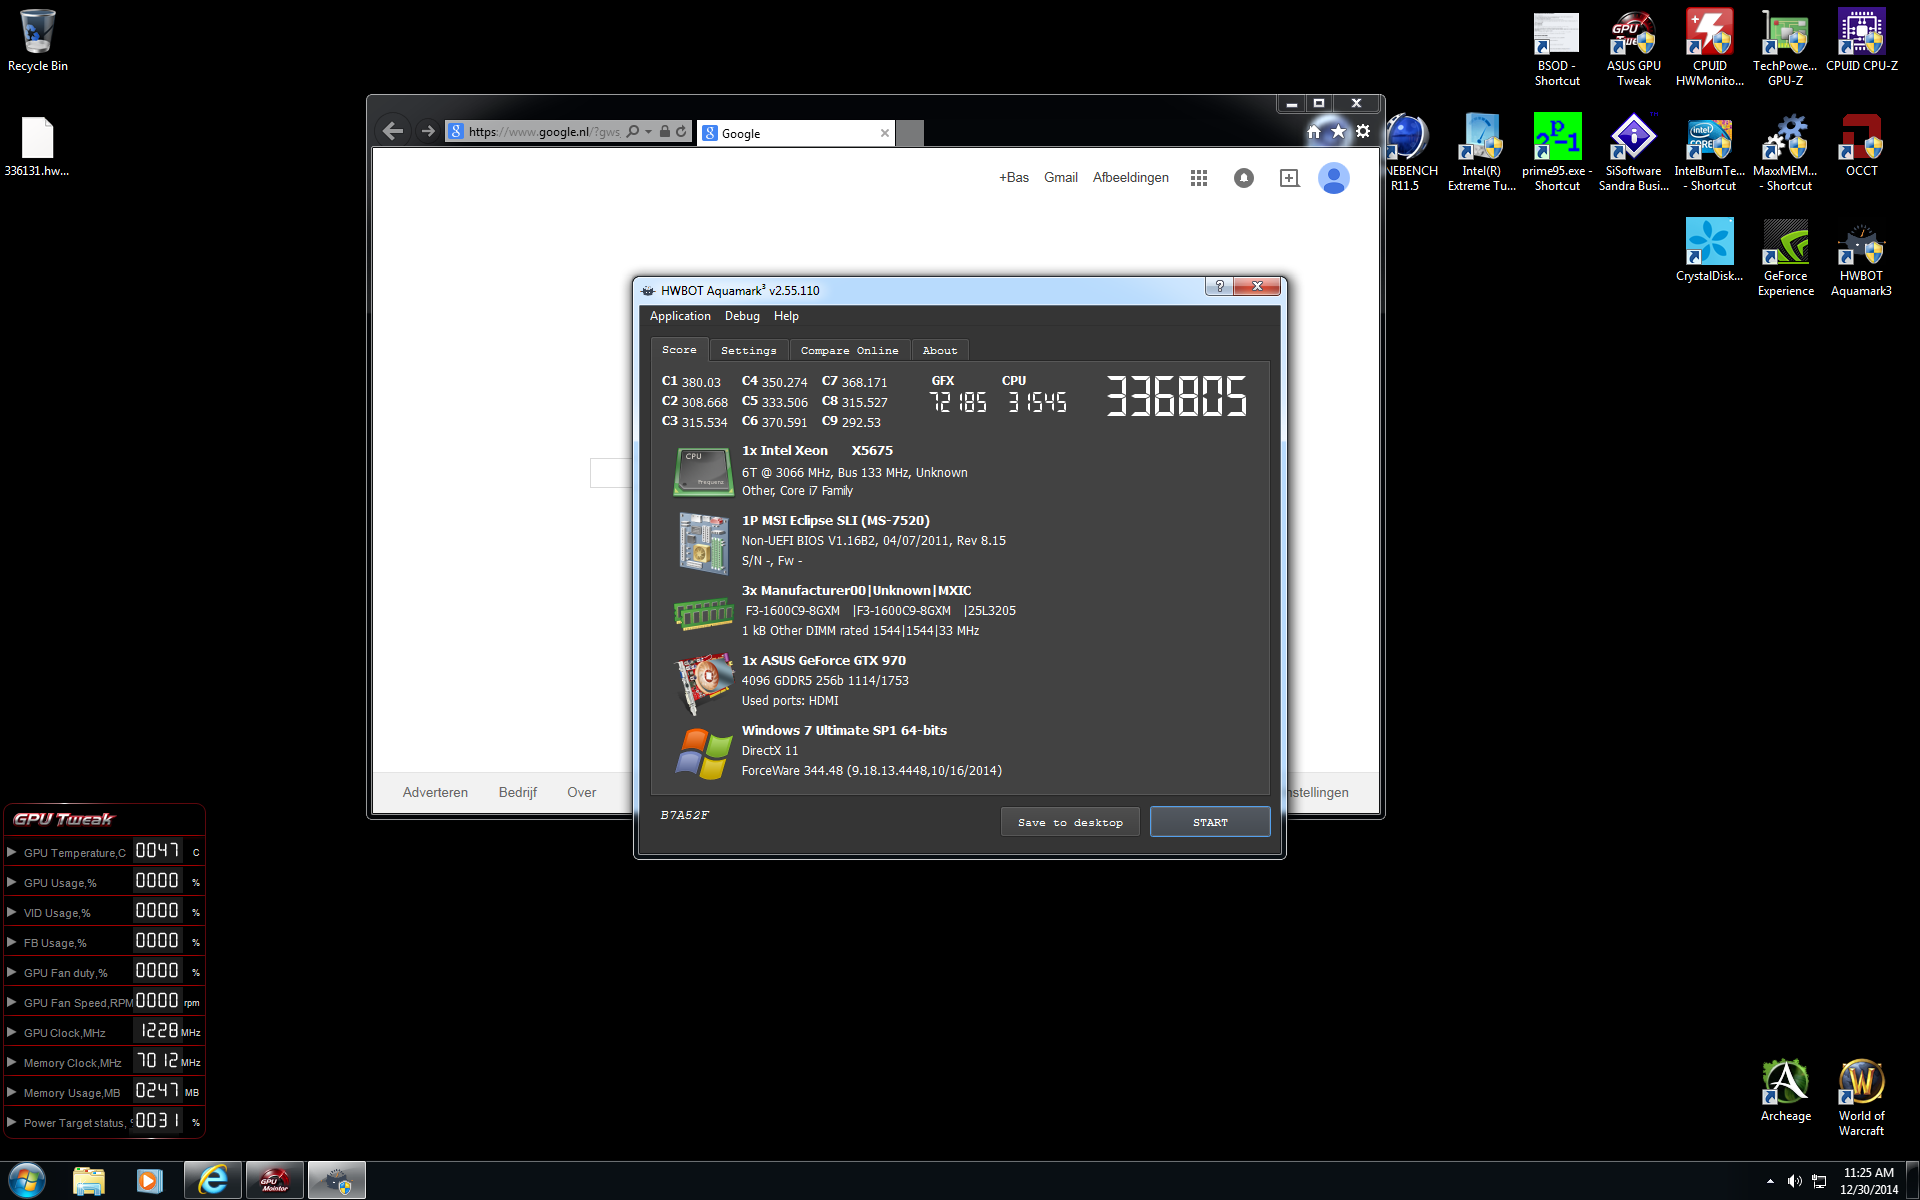
Task: Open GeForce Experience desktop icon
Action: [x=1785, y=258]
